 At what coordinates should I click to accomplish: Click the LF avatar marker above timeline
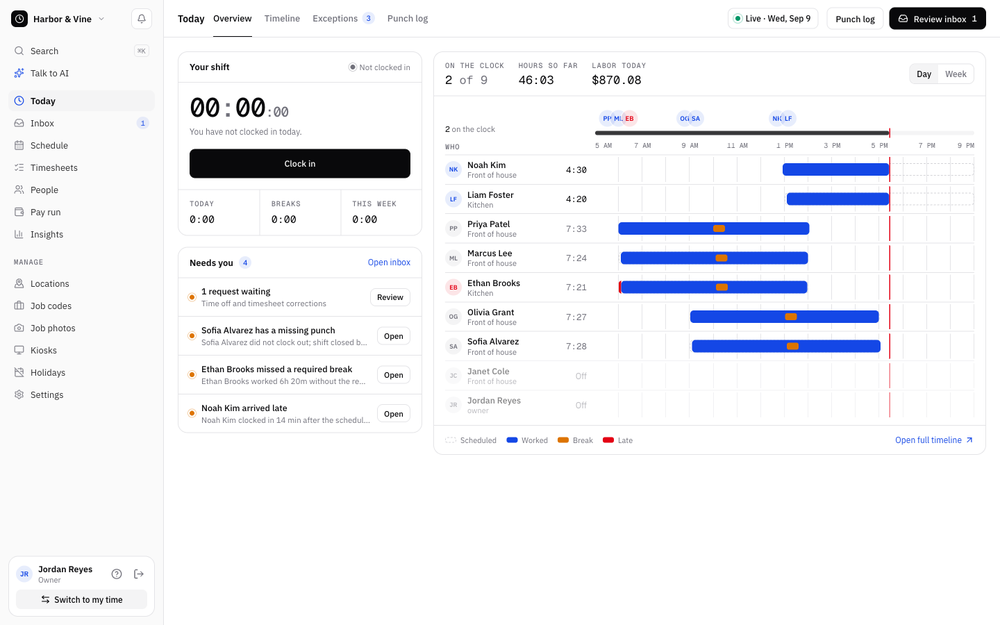788,118
